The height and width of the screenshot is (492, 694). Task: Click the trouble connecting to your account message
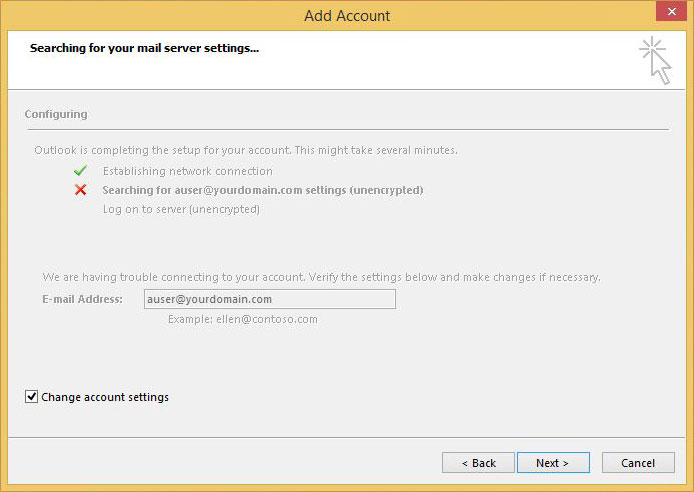tap(321, 277)
